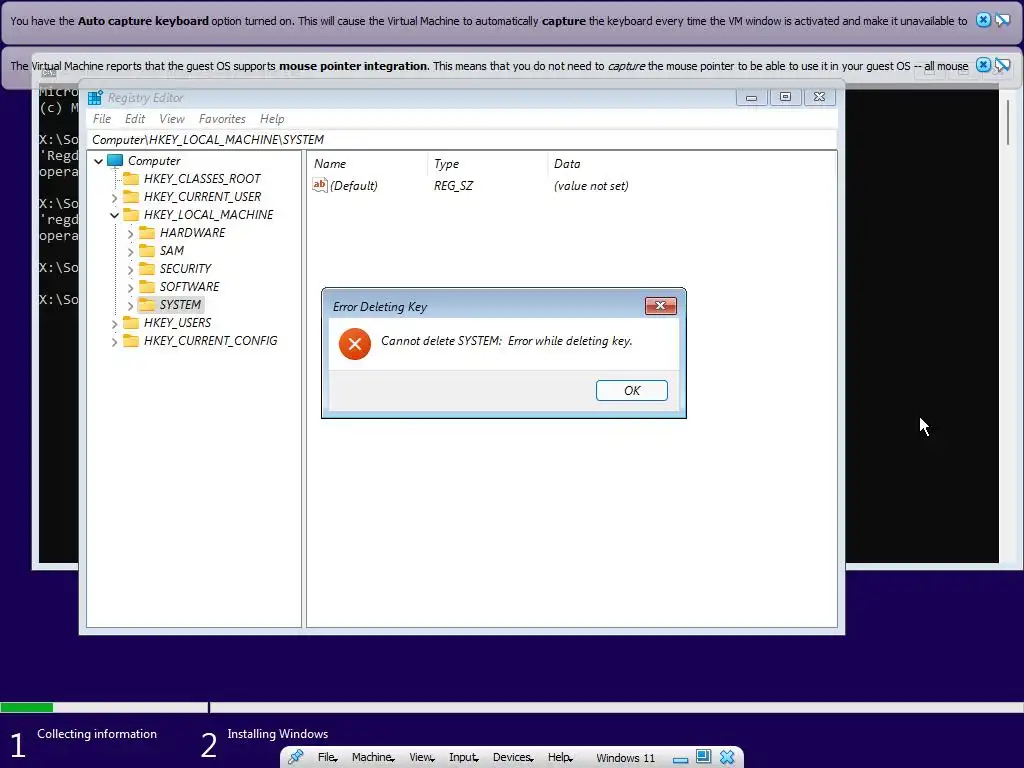Open the VirtualBox Help menu in mini toolbar
Image resolution: width=1024 pixels, height=768 pixels.
560,757
